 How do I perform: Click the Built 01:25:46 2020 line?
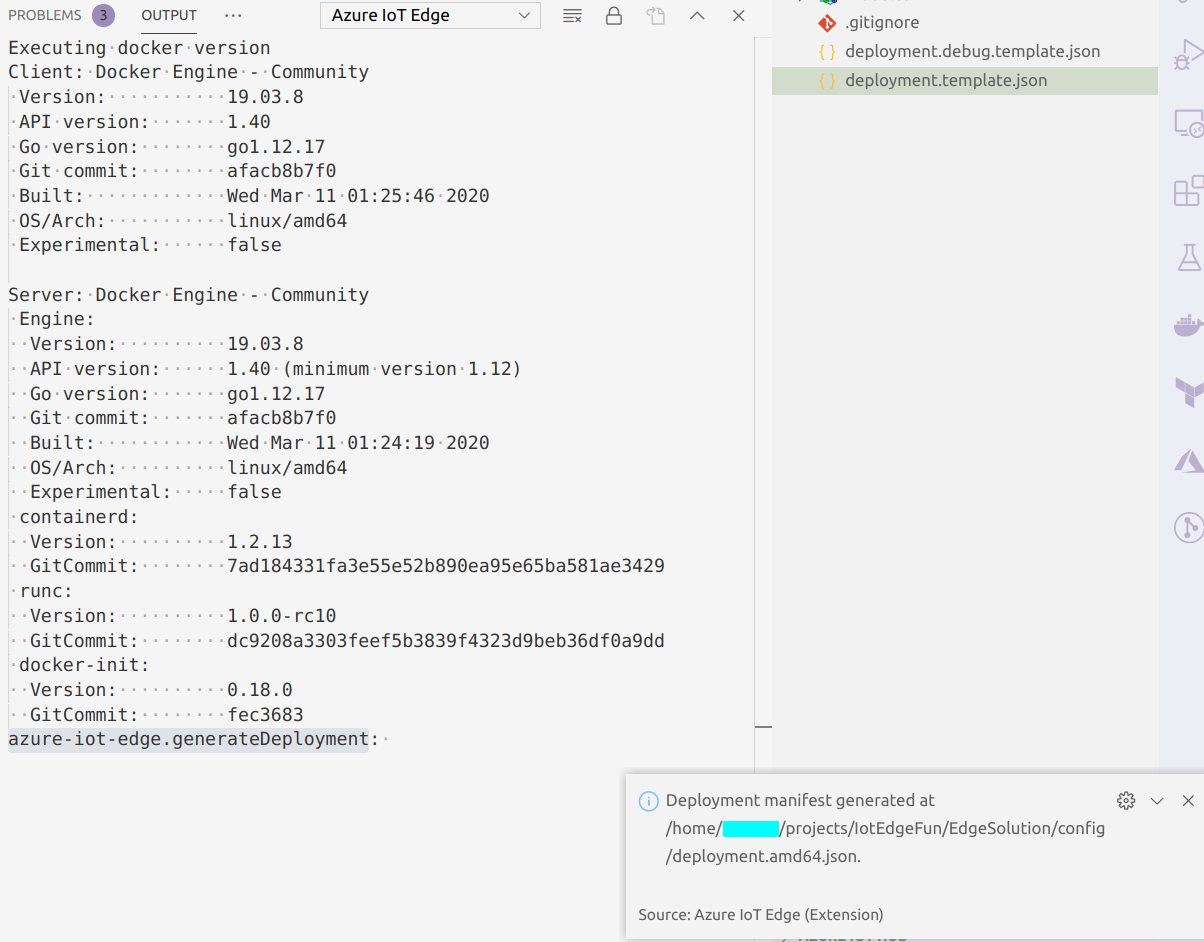pyautogui.click(x=254, y=196)
